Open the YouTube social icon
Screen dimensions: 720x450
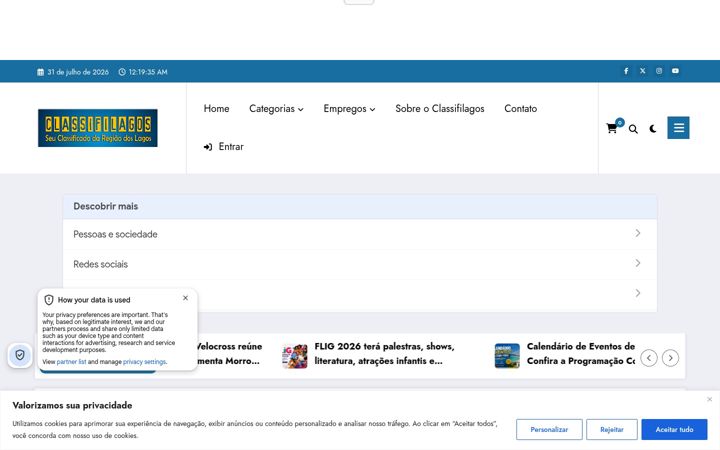[675, 71]
